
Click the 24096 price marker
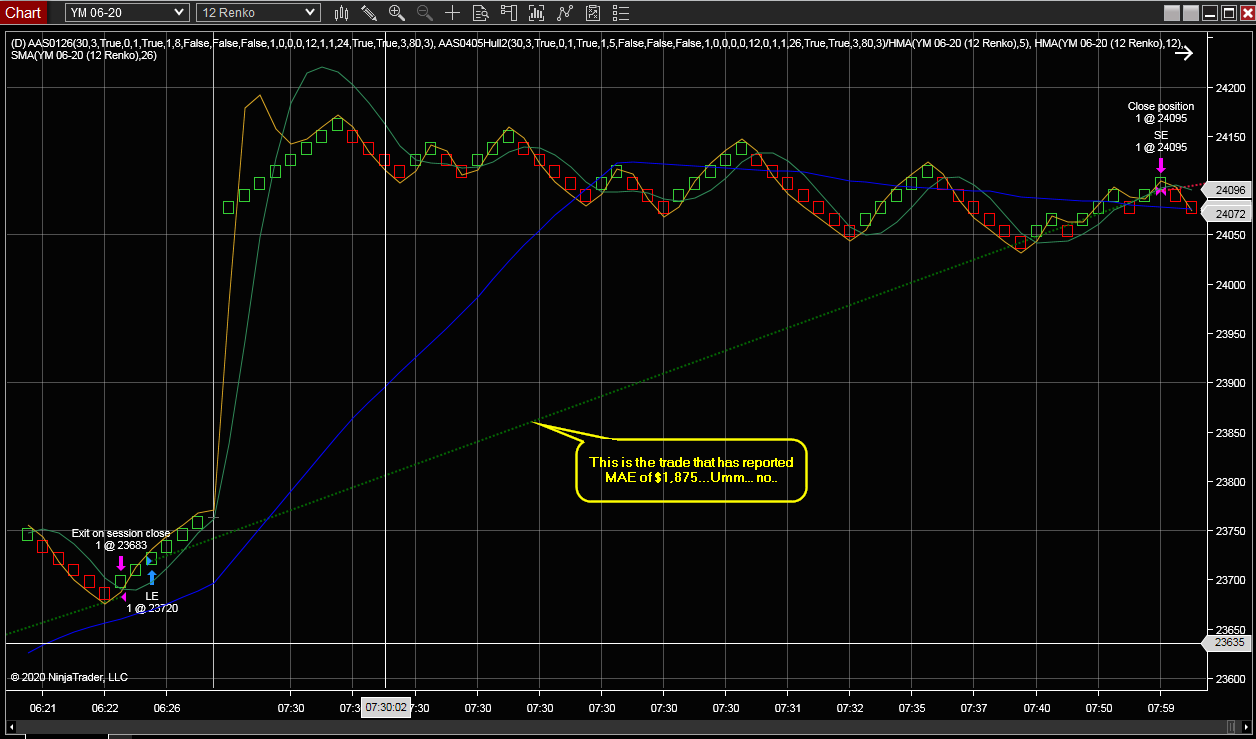click(x=1228, y=190)
